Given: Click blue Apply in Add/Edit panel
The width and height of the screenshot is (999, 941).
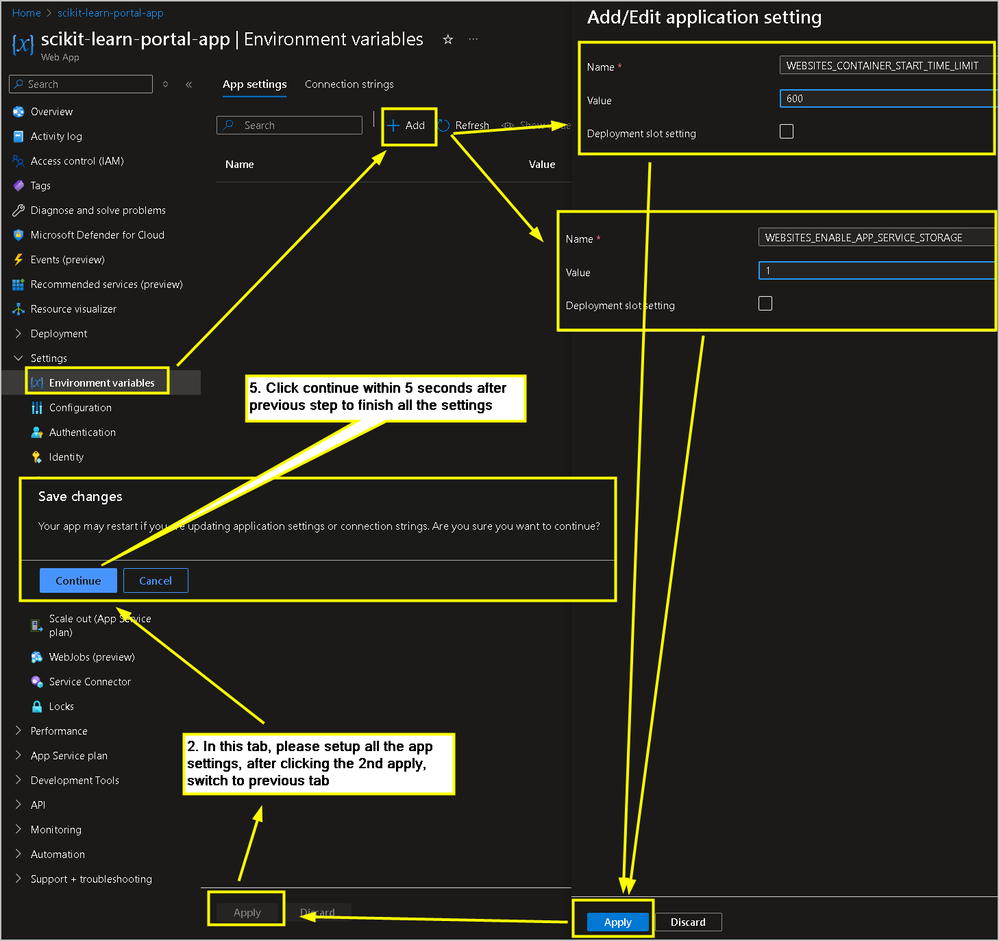Looking at the screenshot, I should (617, 922).
